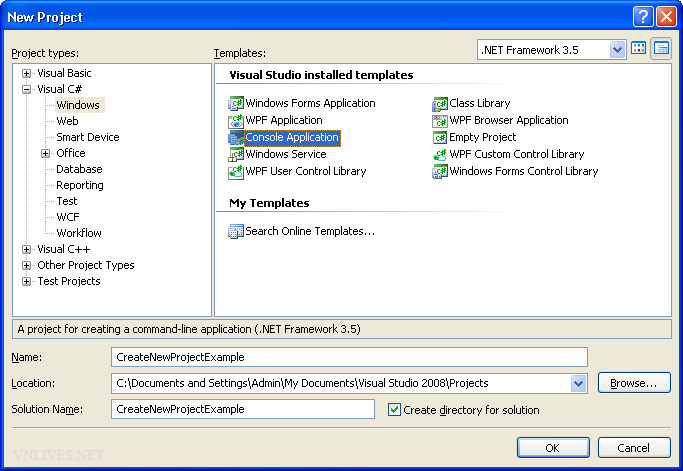This screenshot has height=471, width=683.
Task: Select Database project type
Action: click(79, 169)
